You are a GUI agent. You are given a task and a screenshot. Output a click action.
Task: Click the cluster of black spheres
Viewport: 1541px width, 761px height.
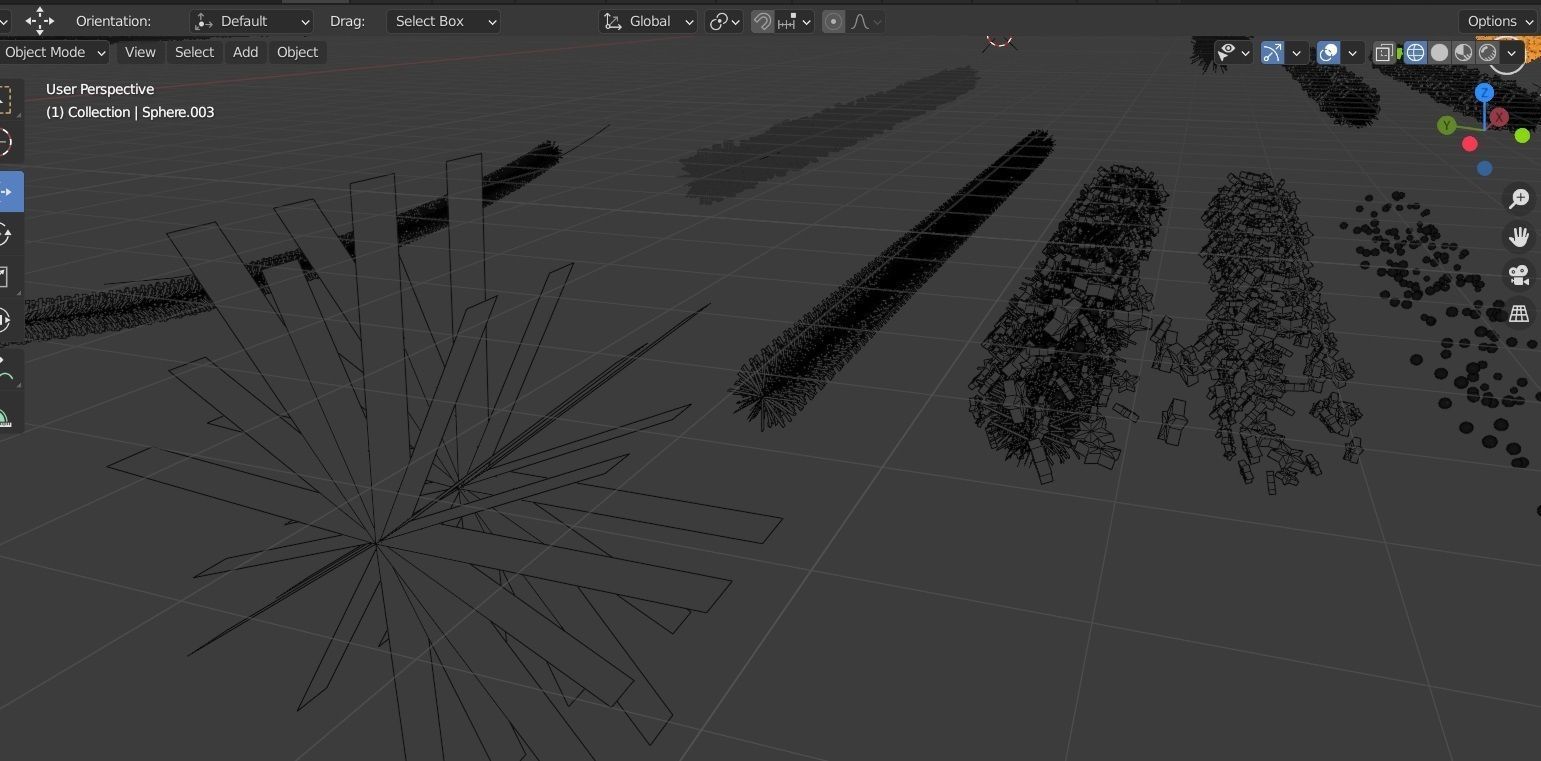tap(1440, 330)
